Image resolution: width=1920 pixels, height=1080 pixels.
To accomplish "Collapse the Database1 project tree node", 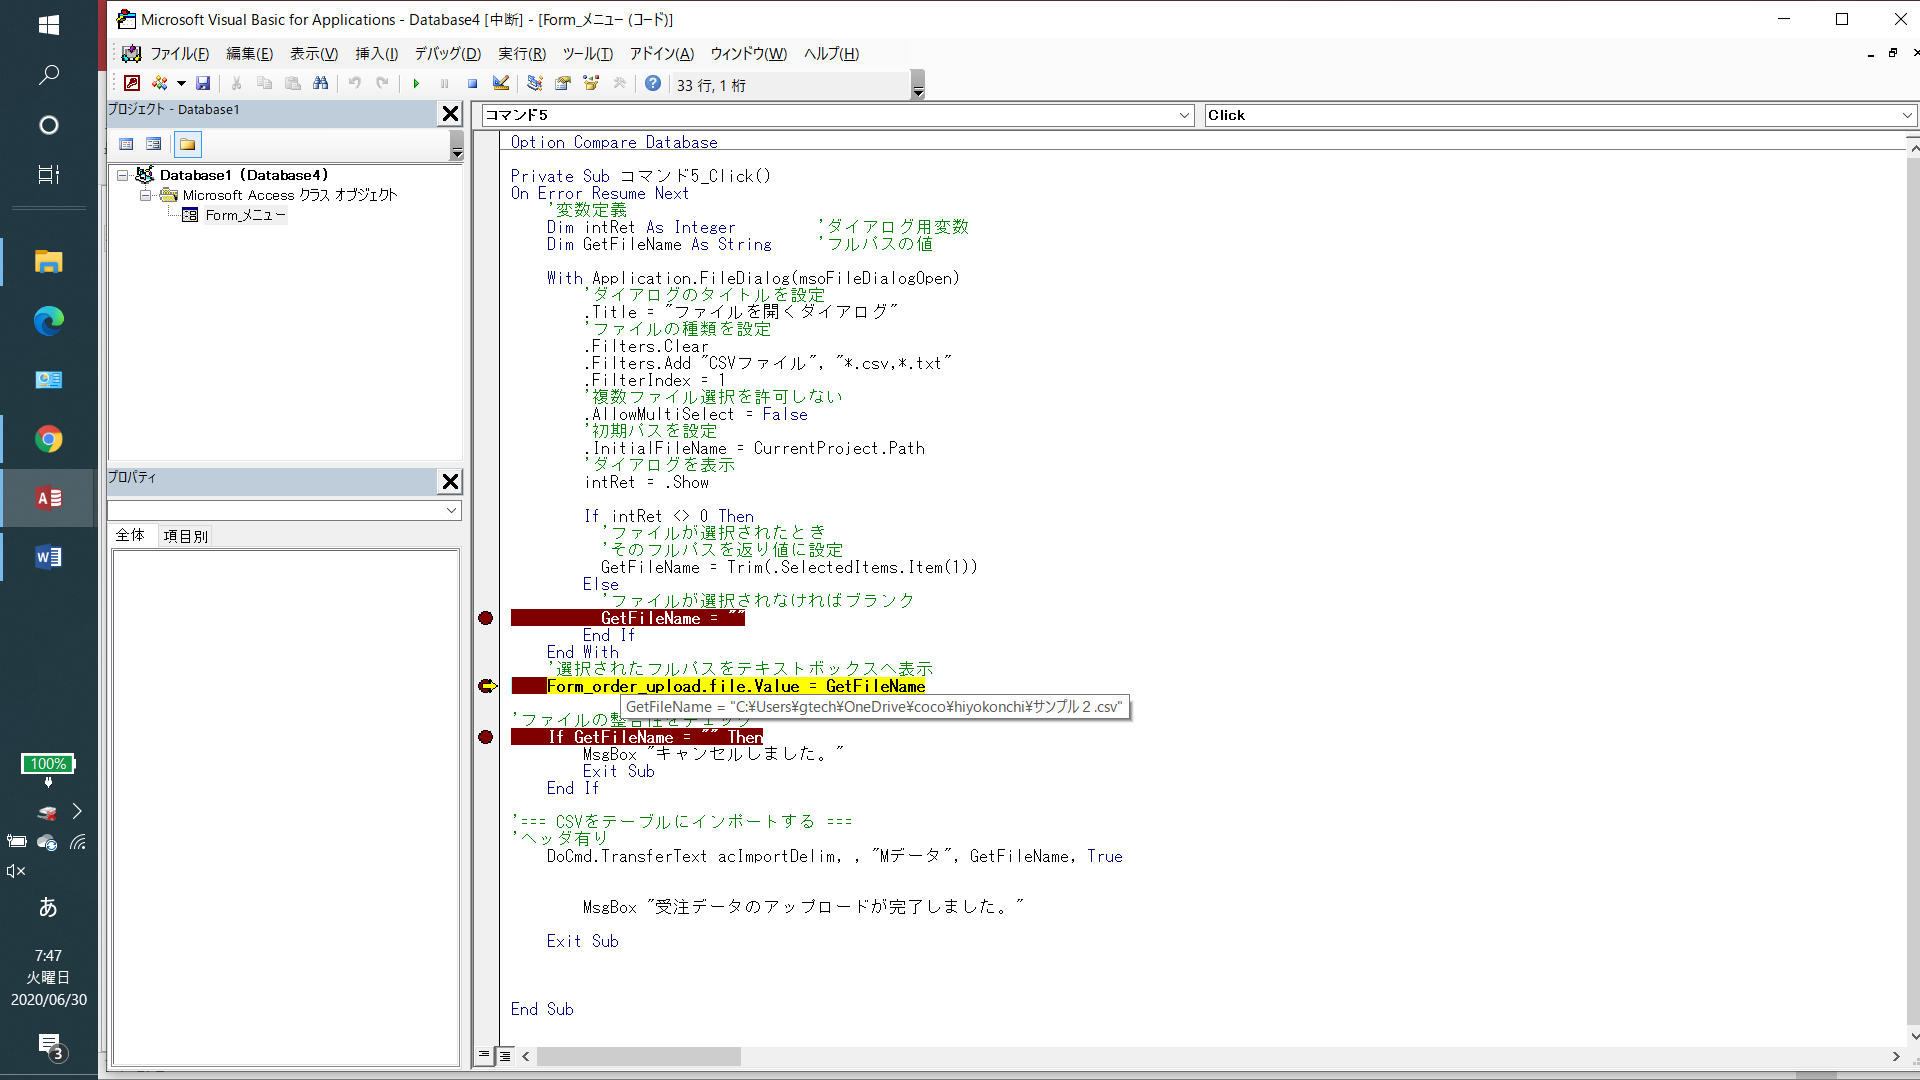I will [x=123, y=175].
